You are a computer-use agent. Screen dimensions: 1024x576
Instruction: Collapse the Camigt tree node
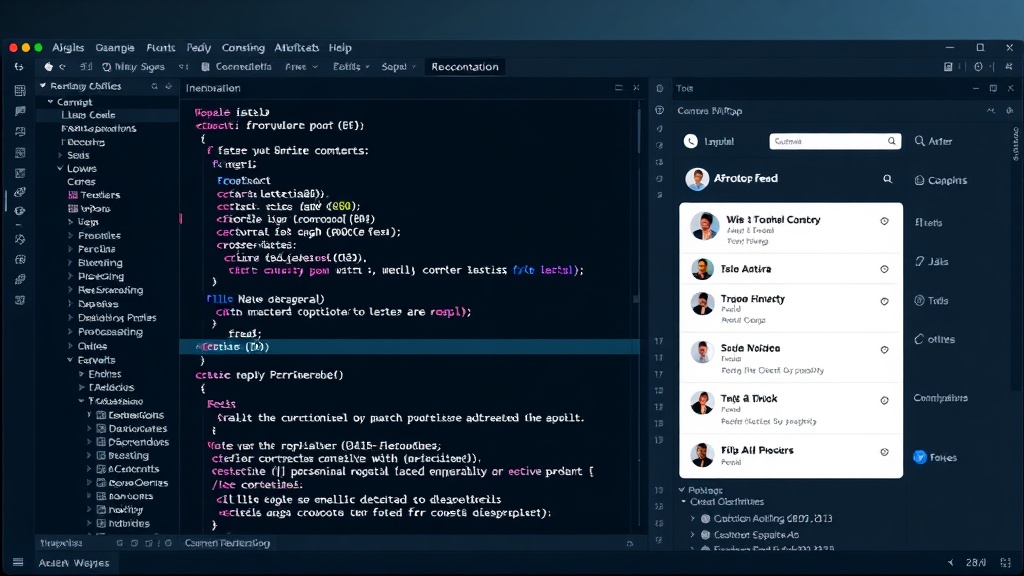(50, 102)
